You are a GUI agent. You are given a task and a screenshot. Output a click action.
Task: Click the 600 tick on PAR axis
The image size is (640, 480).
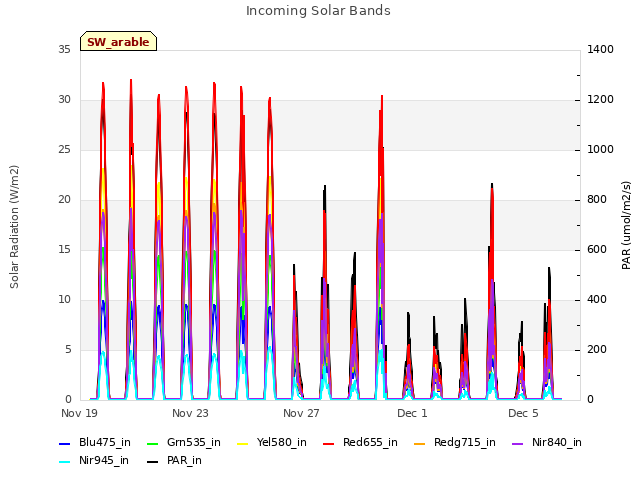click(x=597, y=250)
